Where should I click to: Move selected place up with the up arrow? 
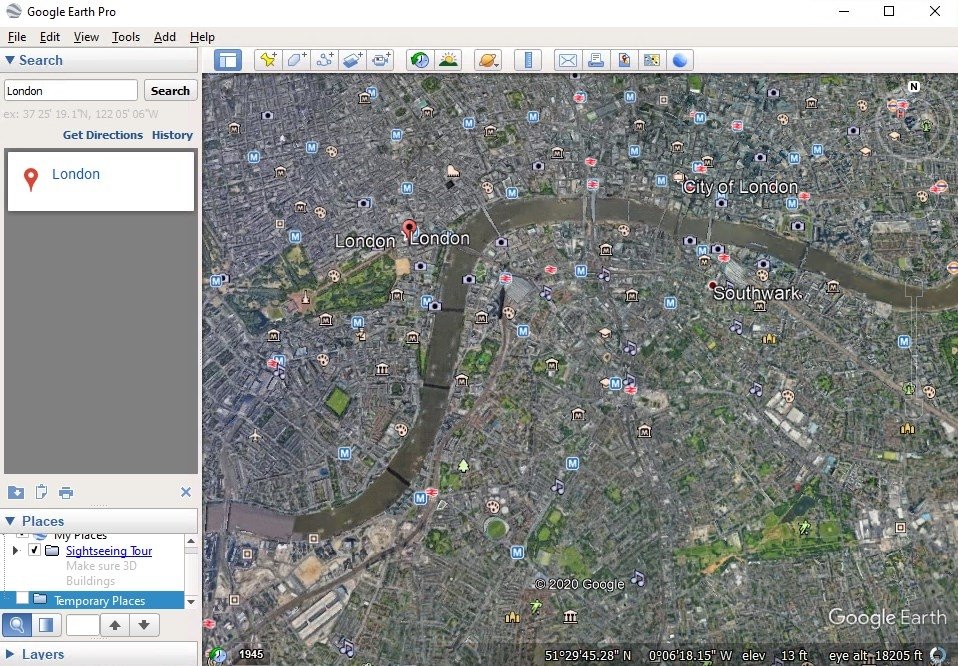click(x=115, y=625)
